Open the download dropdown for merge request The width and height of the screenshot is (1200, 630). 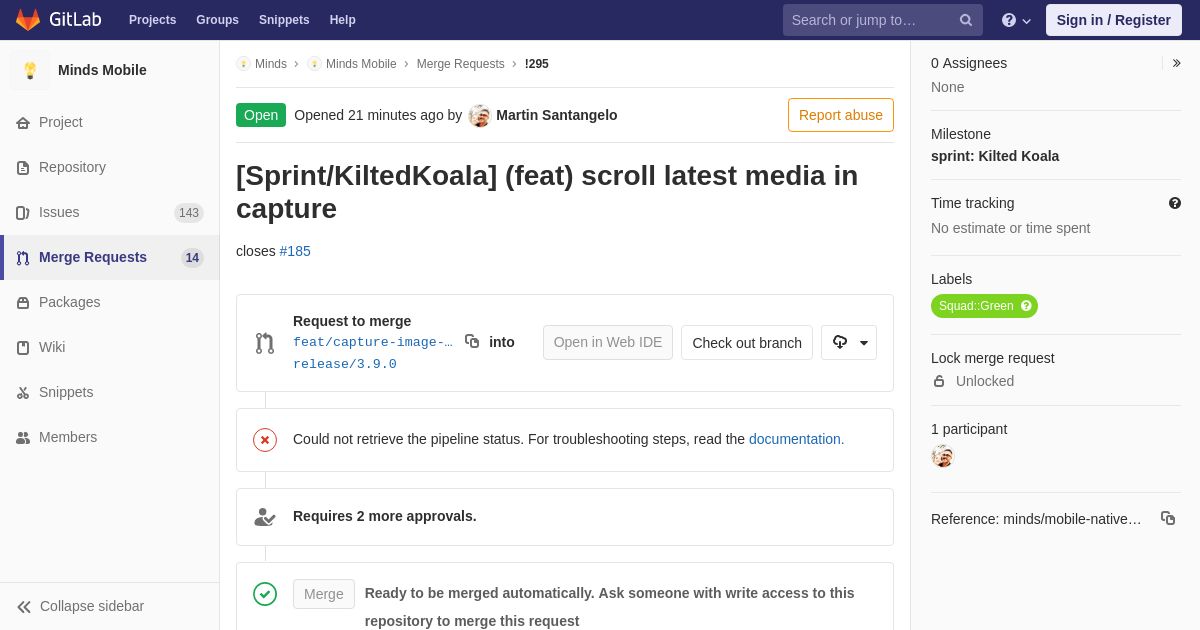coord(849,342)
